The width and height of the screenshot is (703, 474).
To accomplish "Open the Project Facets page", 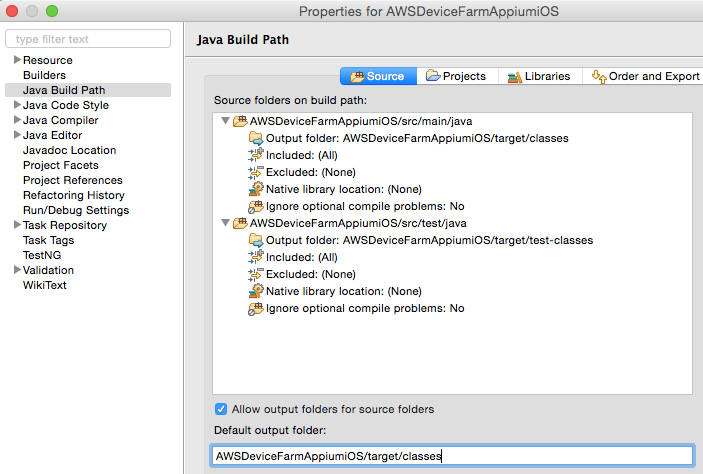I will click(x=61, y=165).
